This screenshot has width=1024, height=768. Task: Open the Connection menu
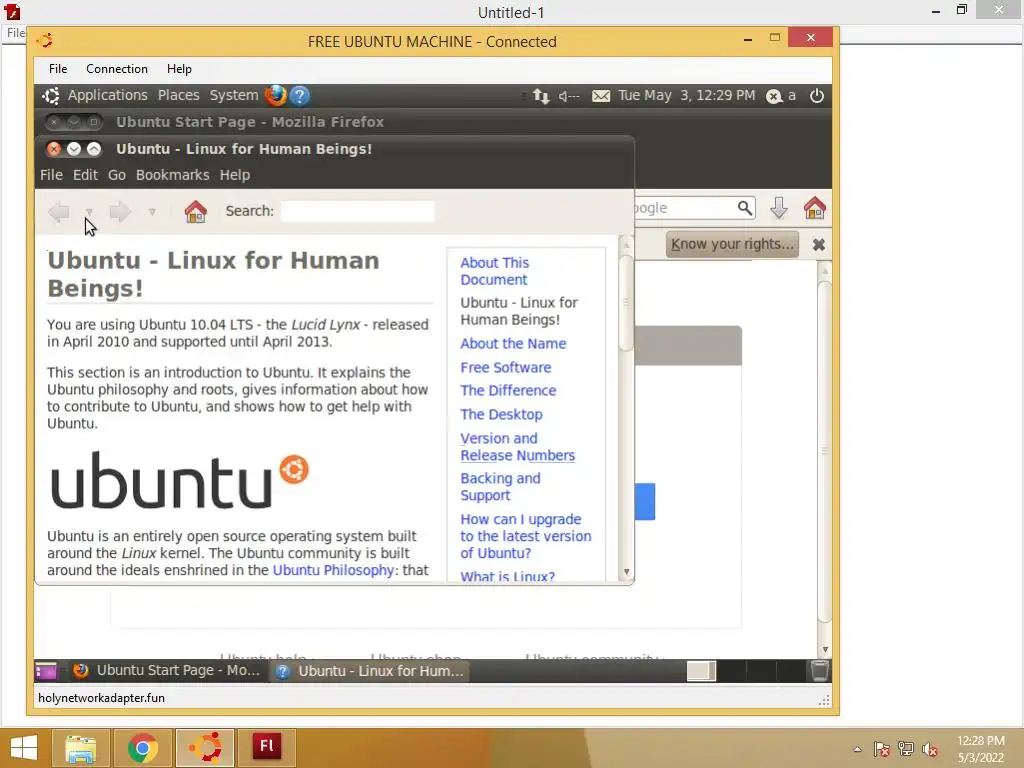(x=117, y=69)
